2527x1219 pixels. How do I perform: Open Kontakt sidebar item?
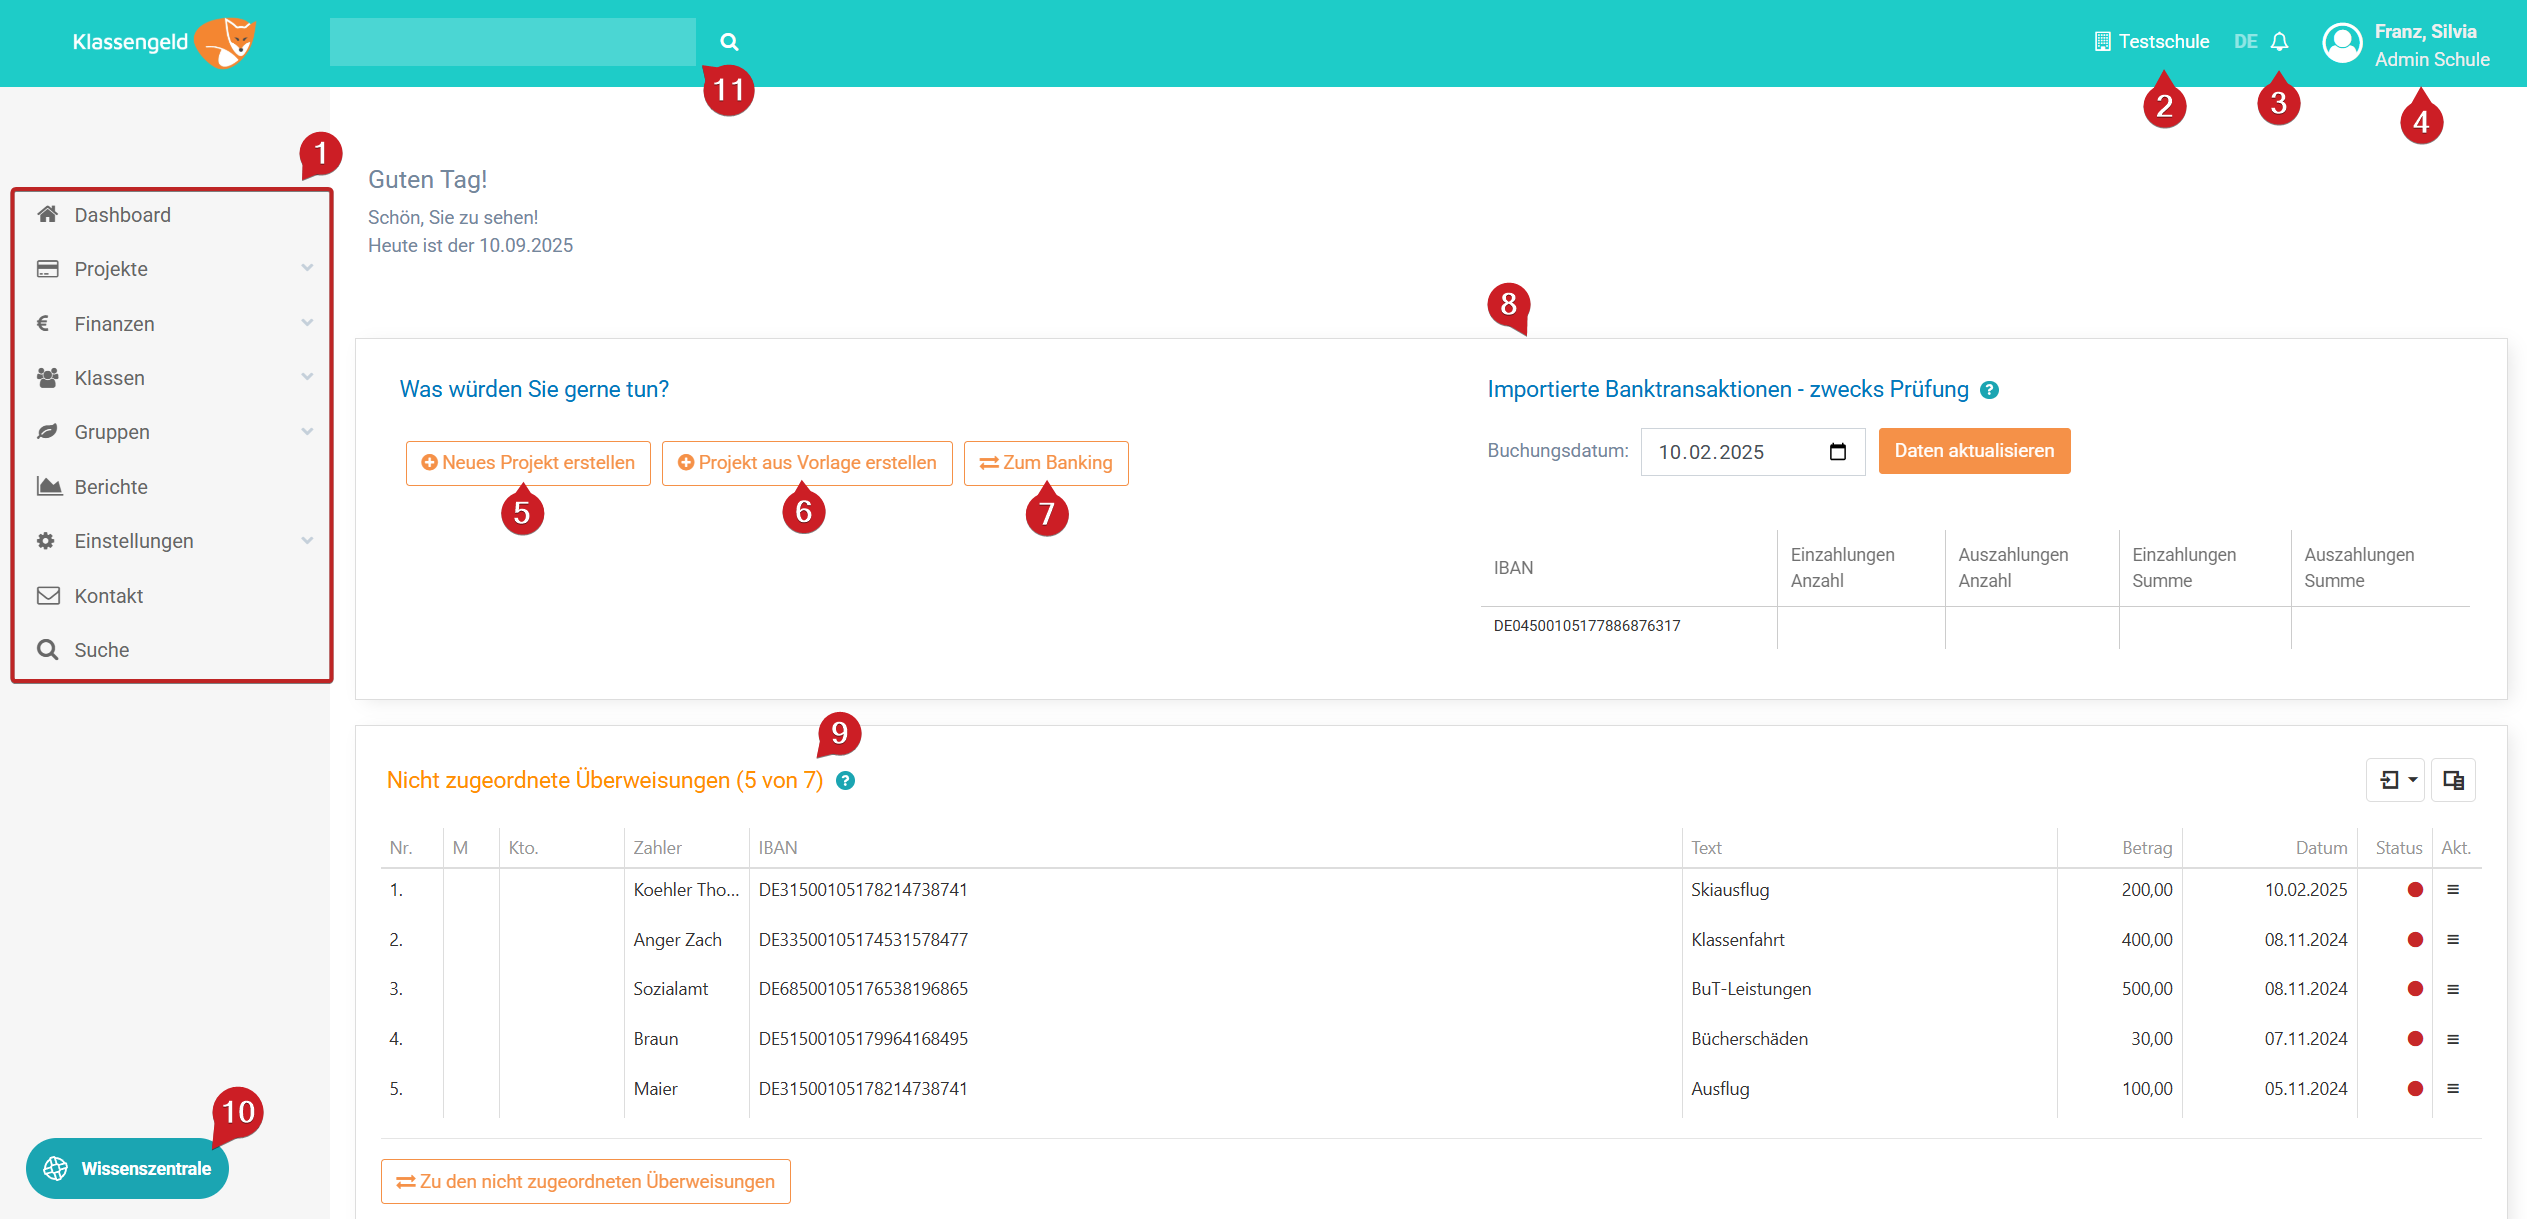pos(108,596)
